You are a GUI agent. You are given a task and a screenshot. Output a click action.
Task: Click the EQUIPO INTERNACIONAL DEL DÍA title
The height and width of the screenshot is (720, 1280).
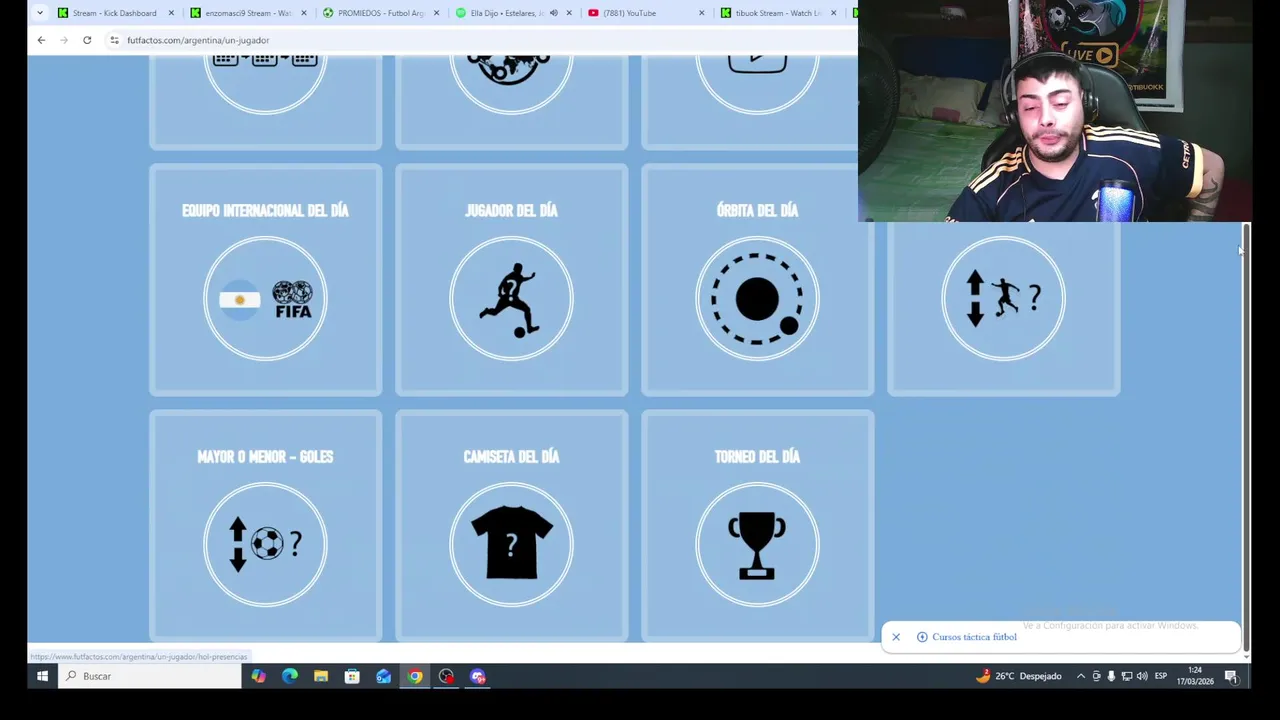pos(265,210)
